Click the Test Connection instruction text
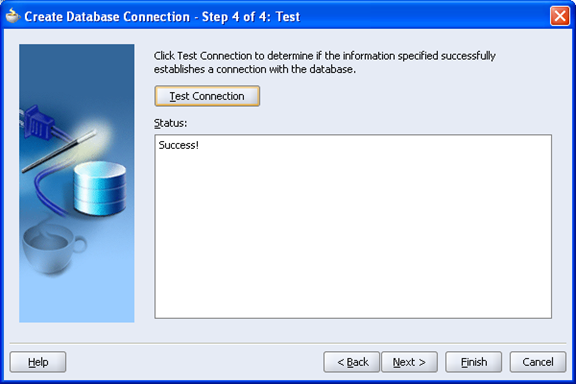 tap(325, 62)
